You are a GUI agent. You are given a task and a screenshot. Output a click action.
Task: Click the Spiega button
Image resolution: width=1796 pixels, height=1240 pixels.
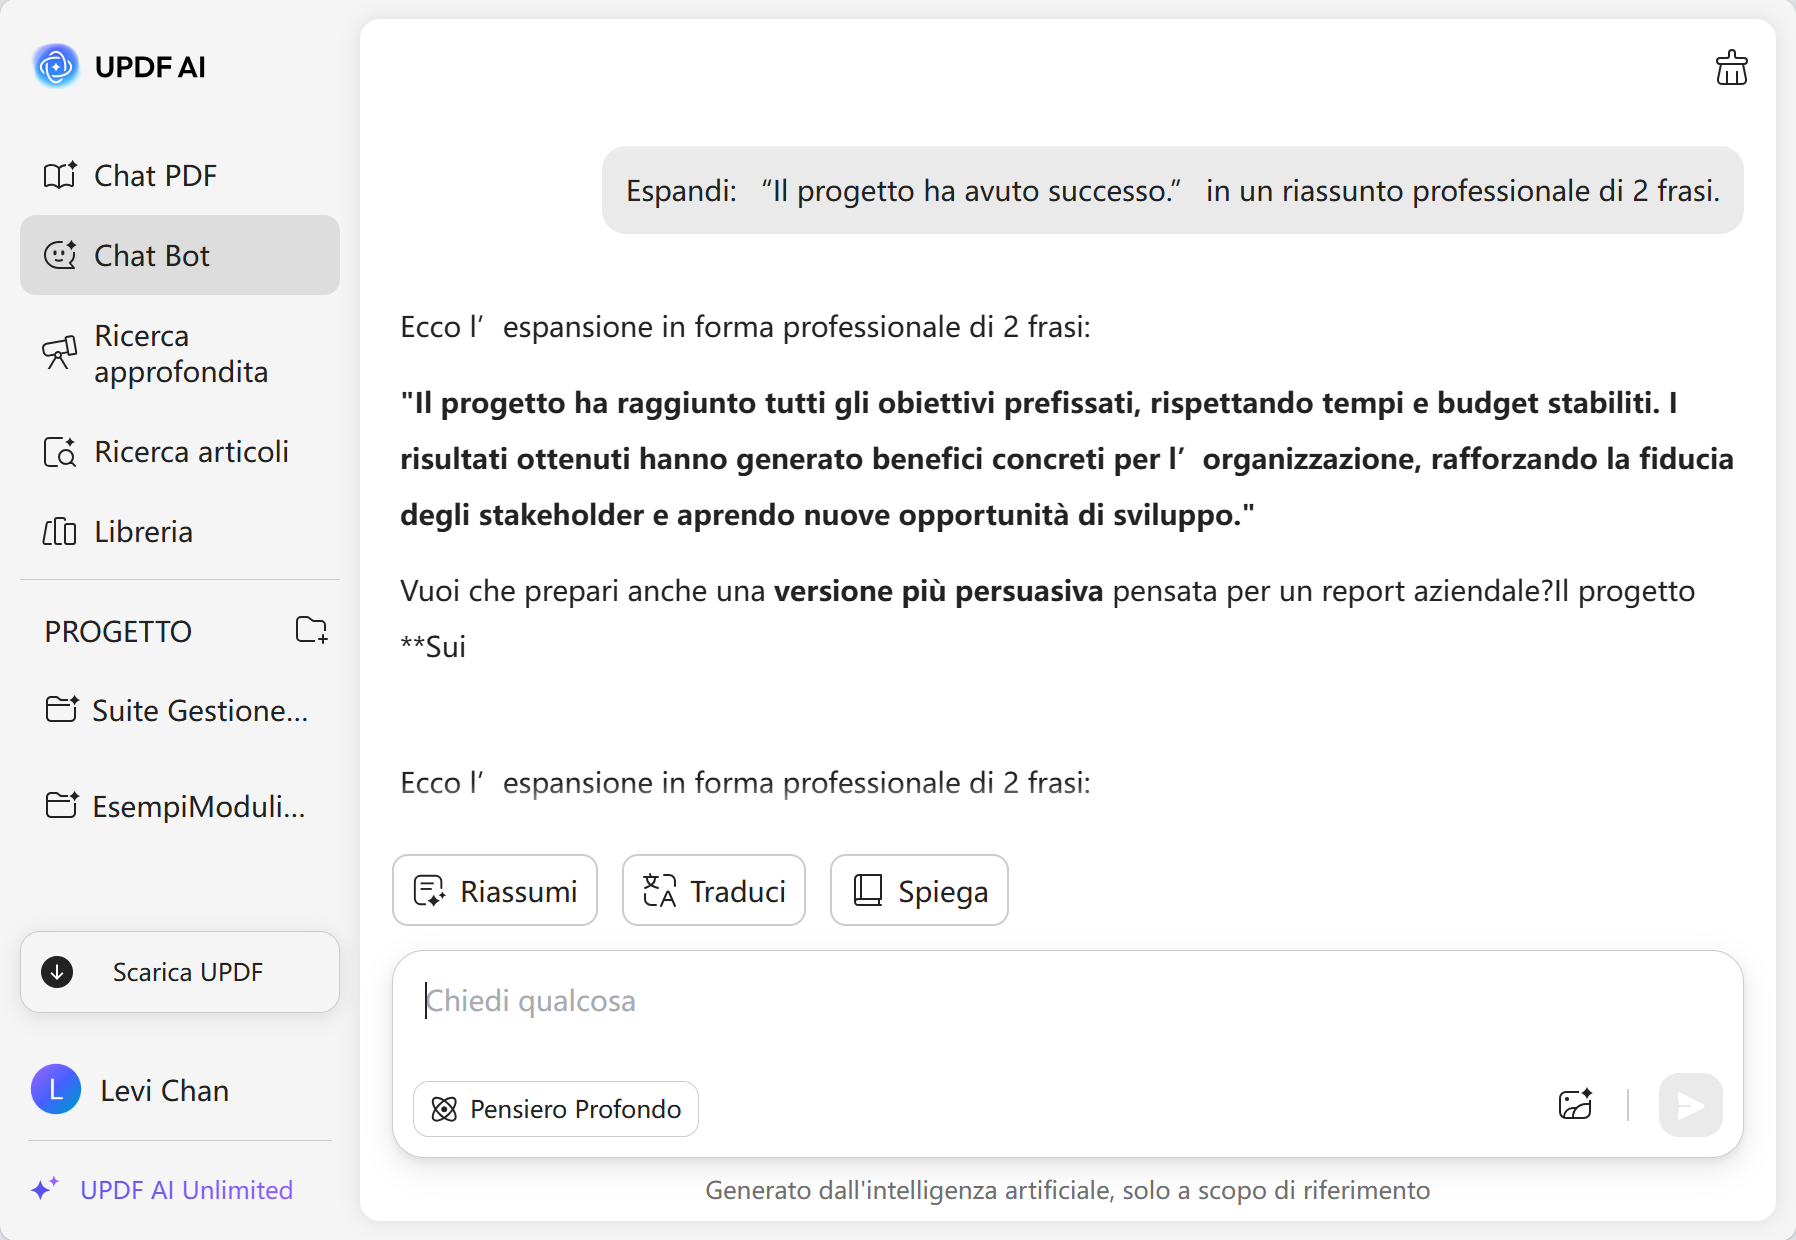(x=919, y=890)
